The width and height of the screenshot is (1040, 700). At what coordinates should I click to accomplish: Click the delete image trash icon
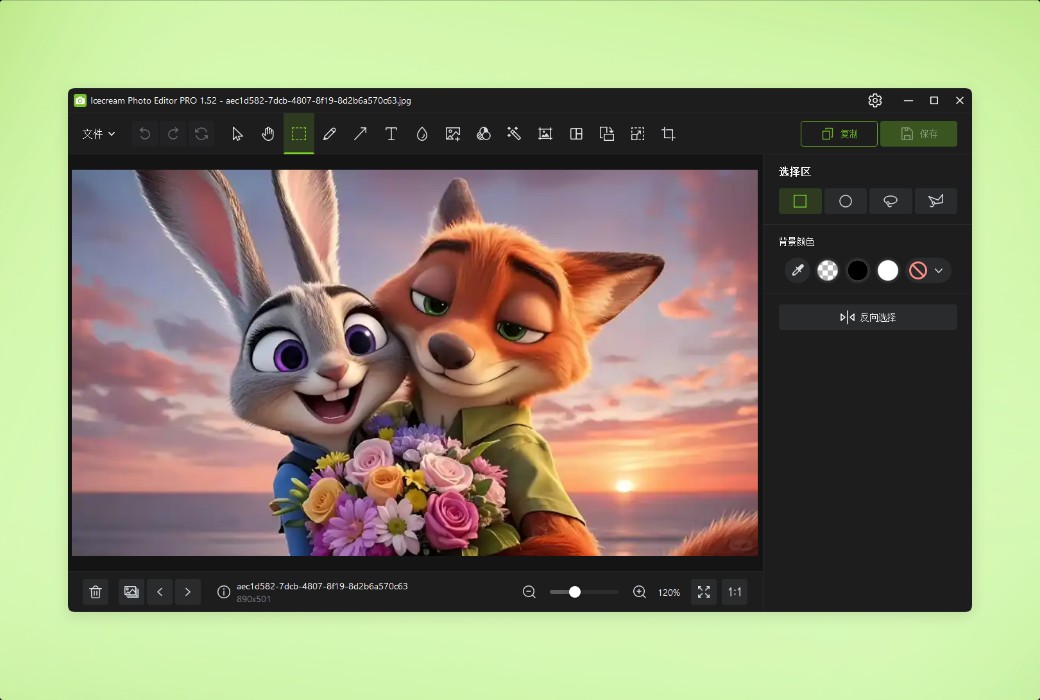click(95, 592)
